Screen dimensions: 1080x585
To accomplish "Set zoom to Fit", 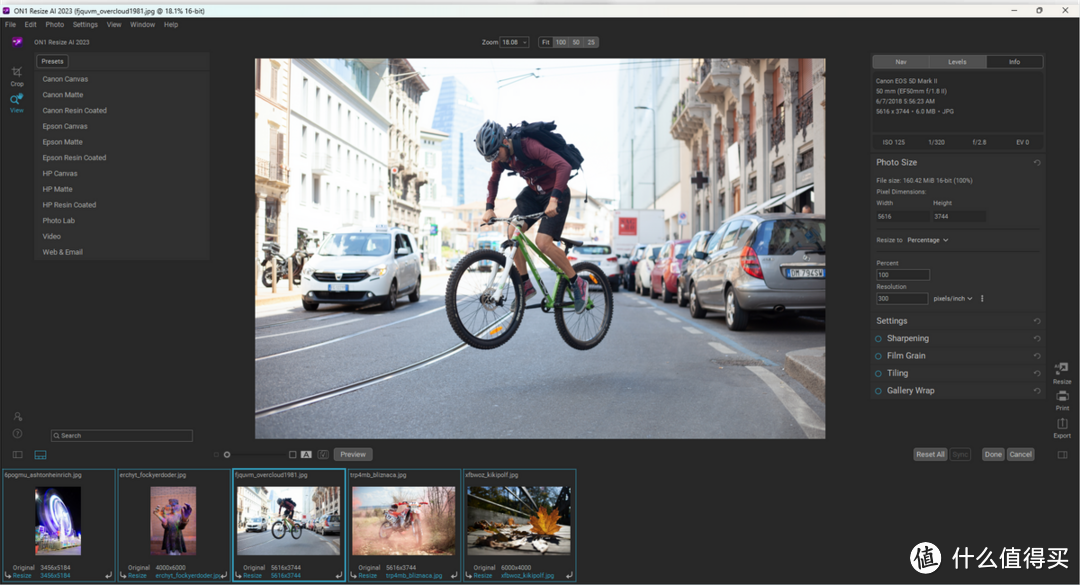I will pos(546,42).
